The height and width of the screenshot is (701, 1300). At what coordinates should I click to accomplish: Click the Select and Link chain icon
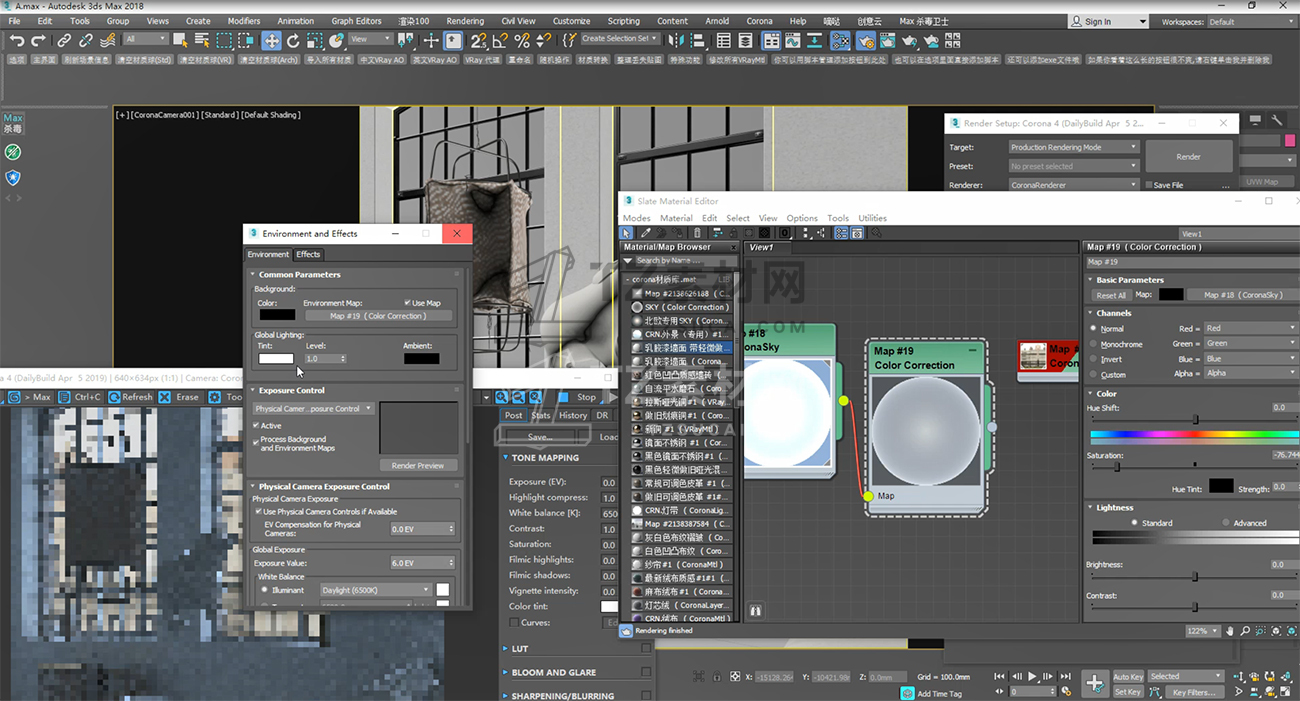point(64,40)
